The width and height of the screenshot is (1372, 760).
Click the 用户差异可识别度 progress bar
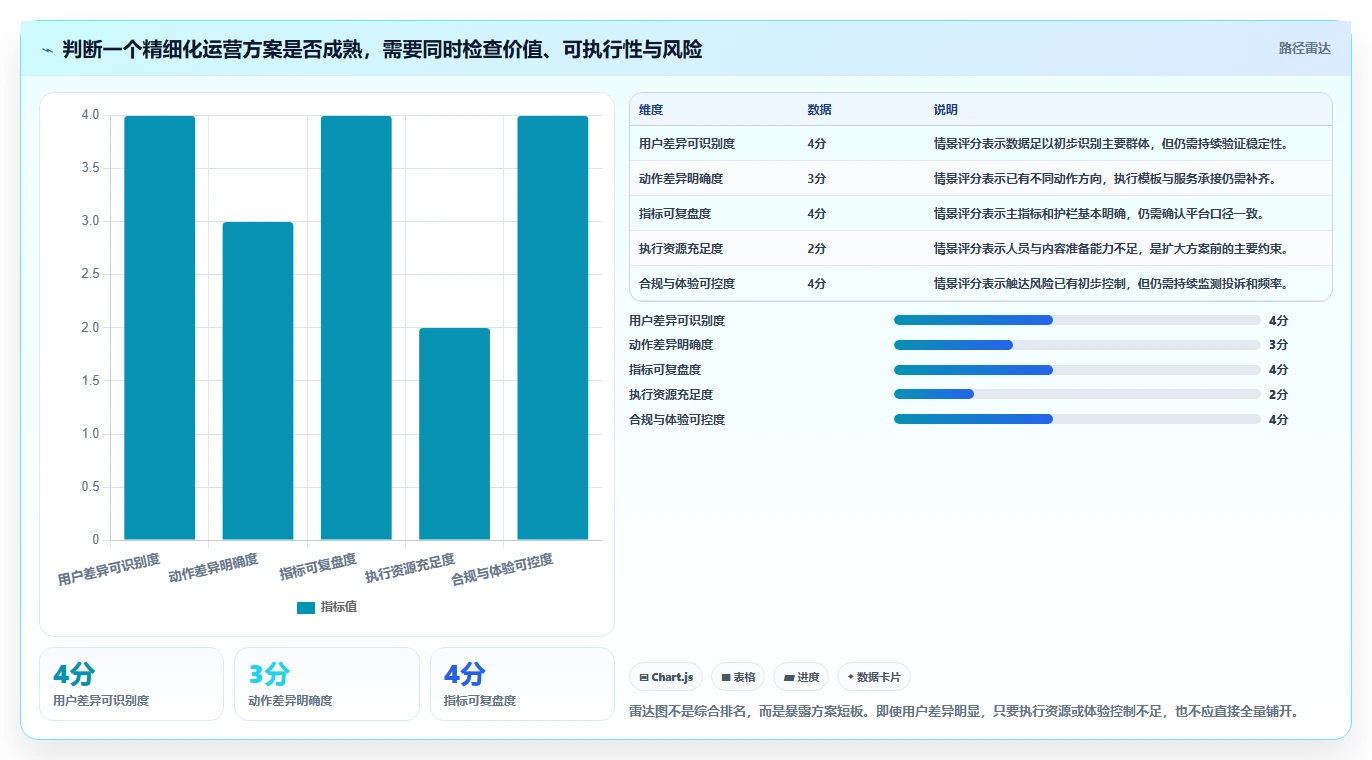1077,320
